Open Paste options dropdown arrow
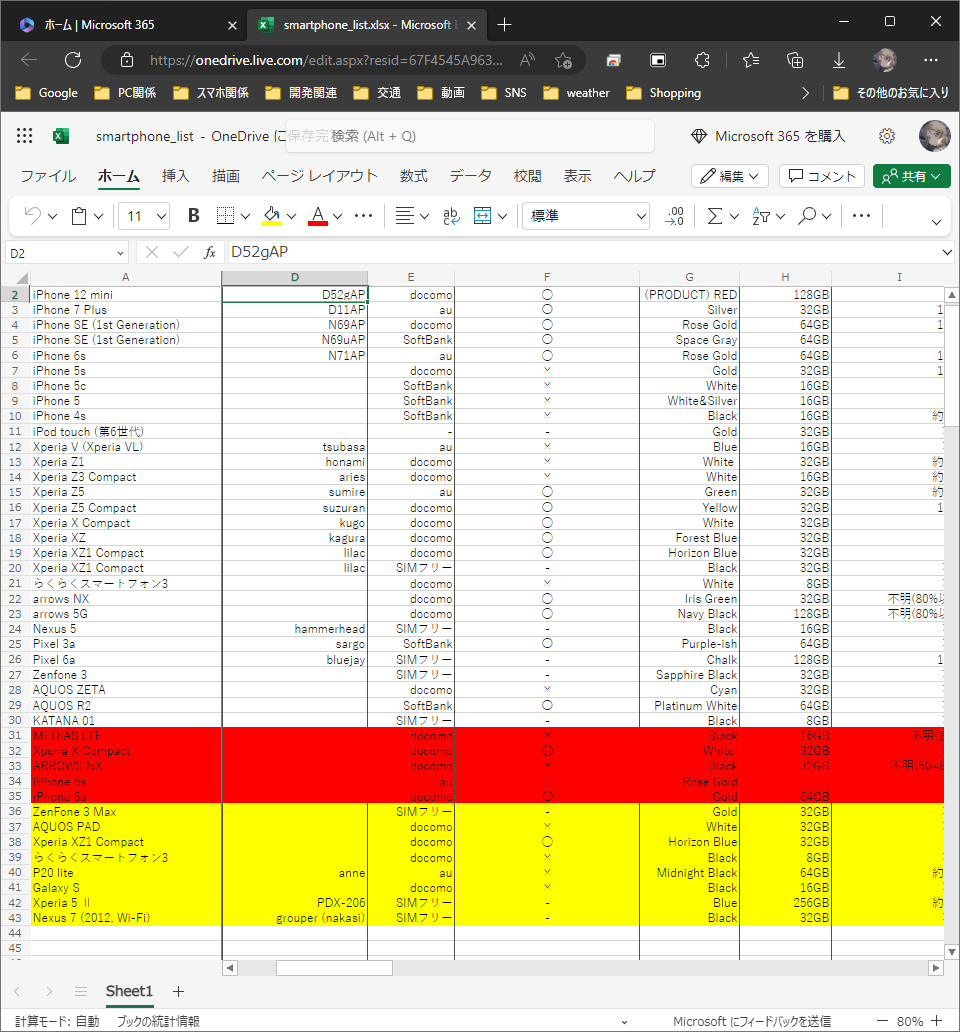The height and width of the screenshot is (1032, 960). [x=99, y=216]
